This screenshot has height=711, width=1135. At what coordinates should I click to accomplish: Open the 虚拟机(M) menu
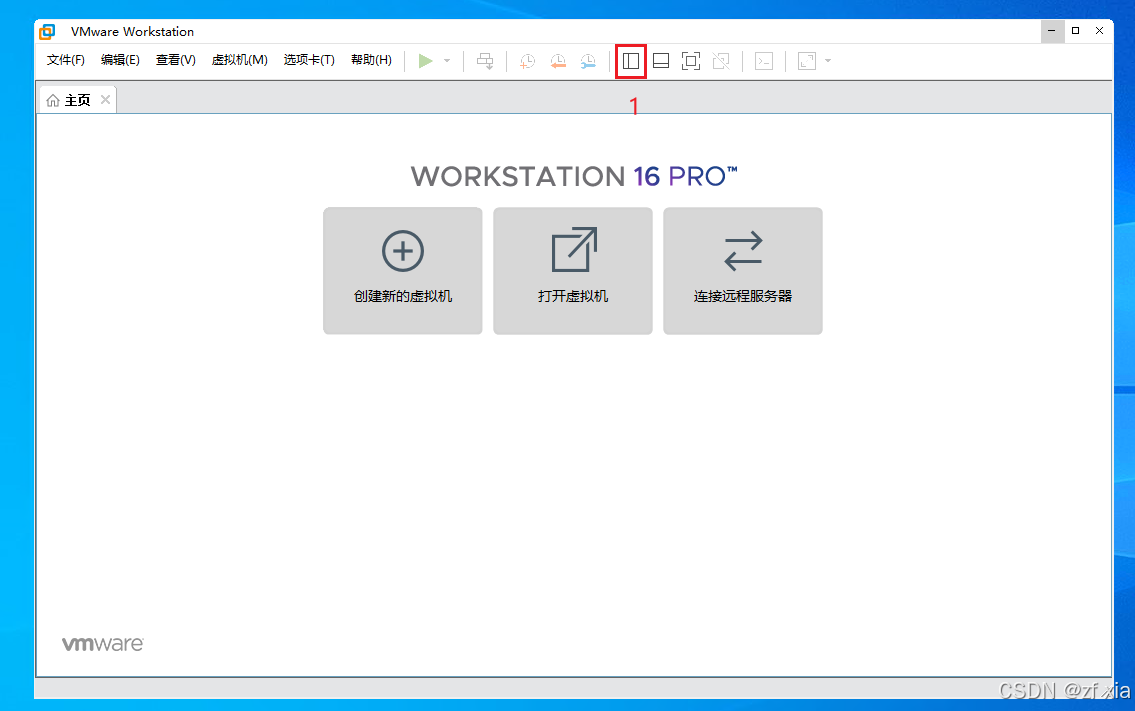(239, 60)
